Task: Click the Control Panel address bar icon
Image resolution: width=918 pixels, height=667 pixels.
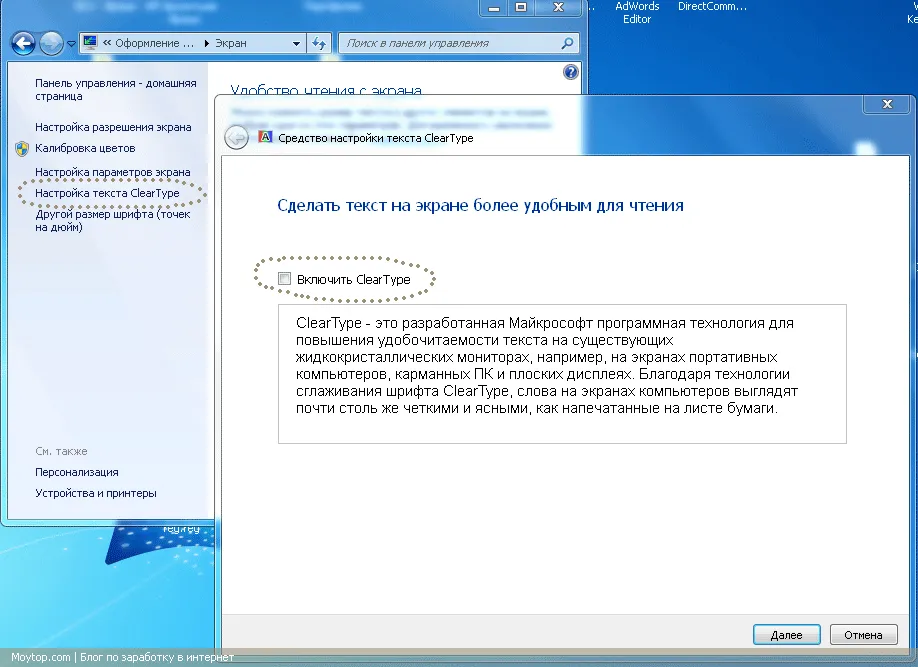Action: tap(90, 42)
